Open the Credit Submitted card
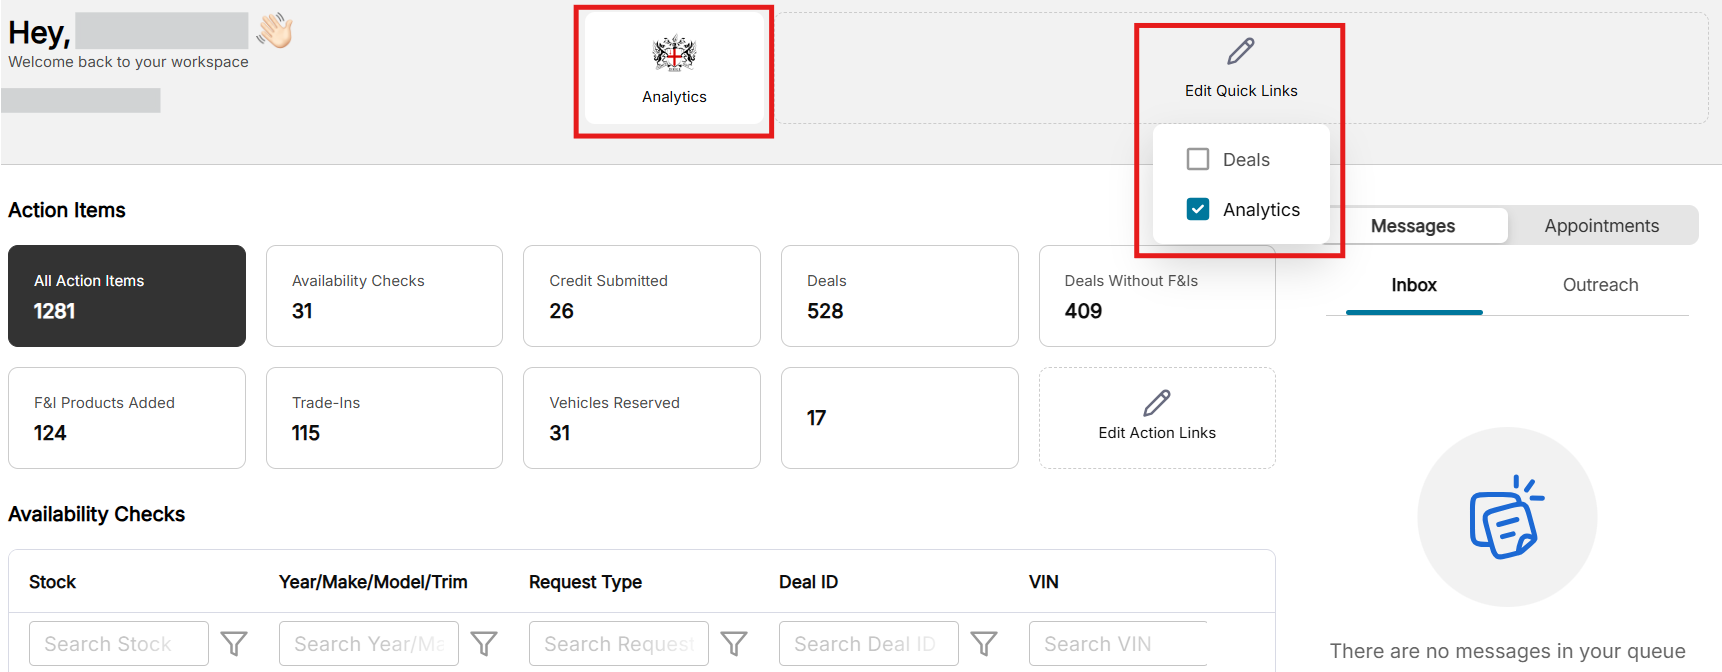 tap(641, 296)
